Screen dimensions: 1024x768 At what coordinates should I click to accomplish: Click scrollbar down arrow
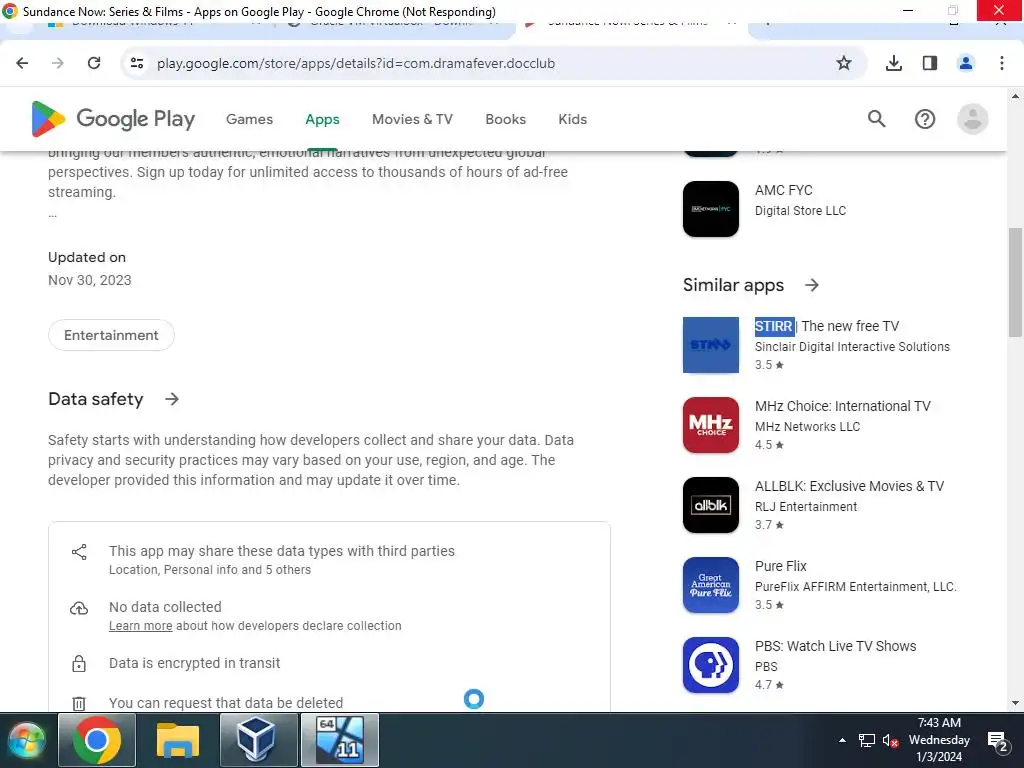[1015, 703]
